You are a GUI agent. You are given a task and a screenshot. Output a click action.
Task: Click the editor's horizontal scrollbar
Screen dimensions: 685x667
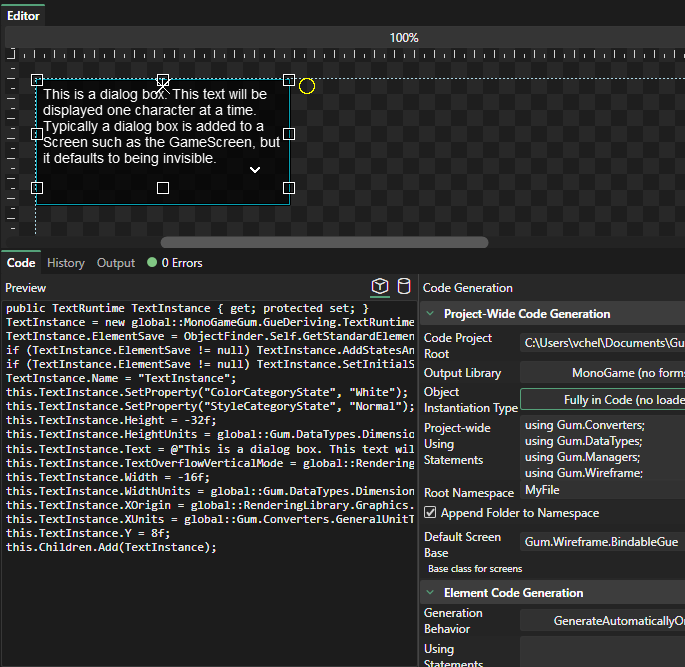pyautogui.click(x=324, y=242)
